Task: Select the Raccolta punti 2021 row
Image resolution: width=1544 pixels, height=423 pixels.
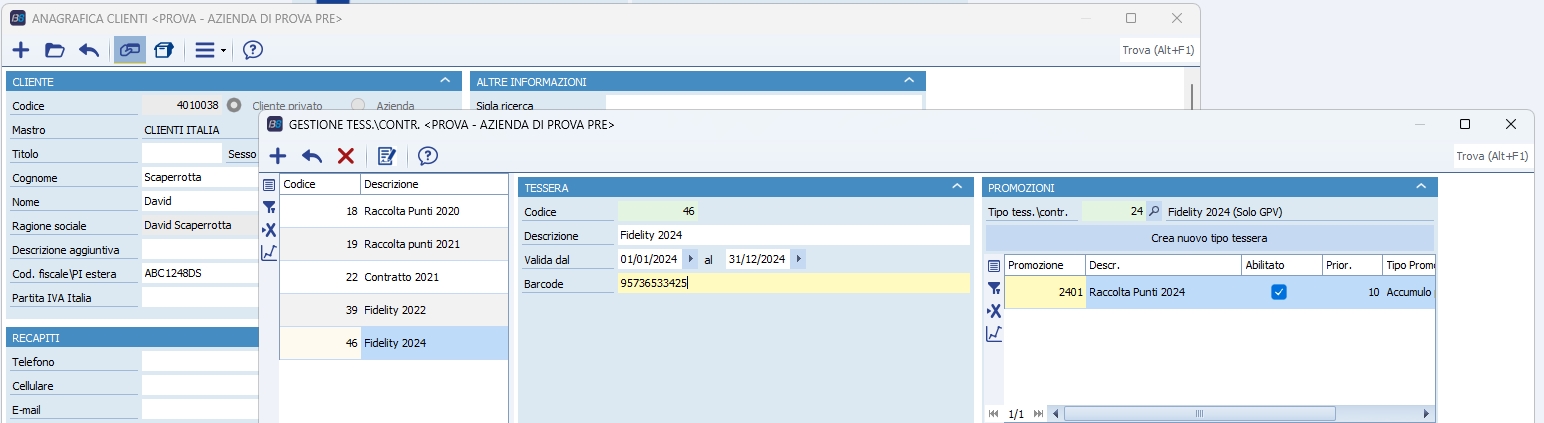Action: (x=394, y=244)
